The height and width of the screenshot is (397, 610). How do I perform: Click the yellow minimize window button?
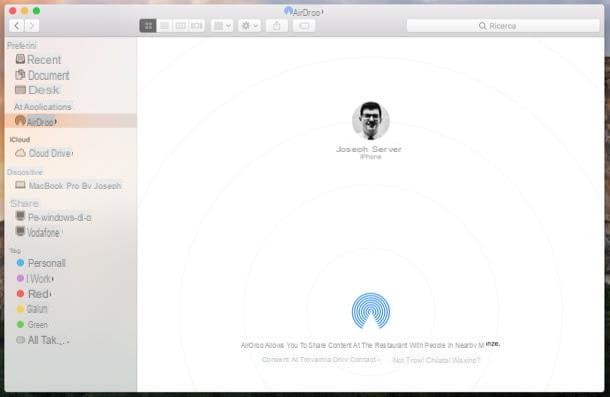pyautogui.click(x=25, y=11)
